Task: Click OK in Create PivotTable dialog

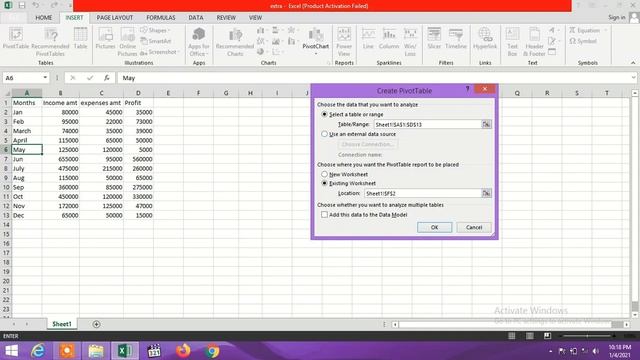Action: [x=434, y=227]
